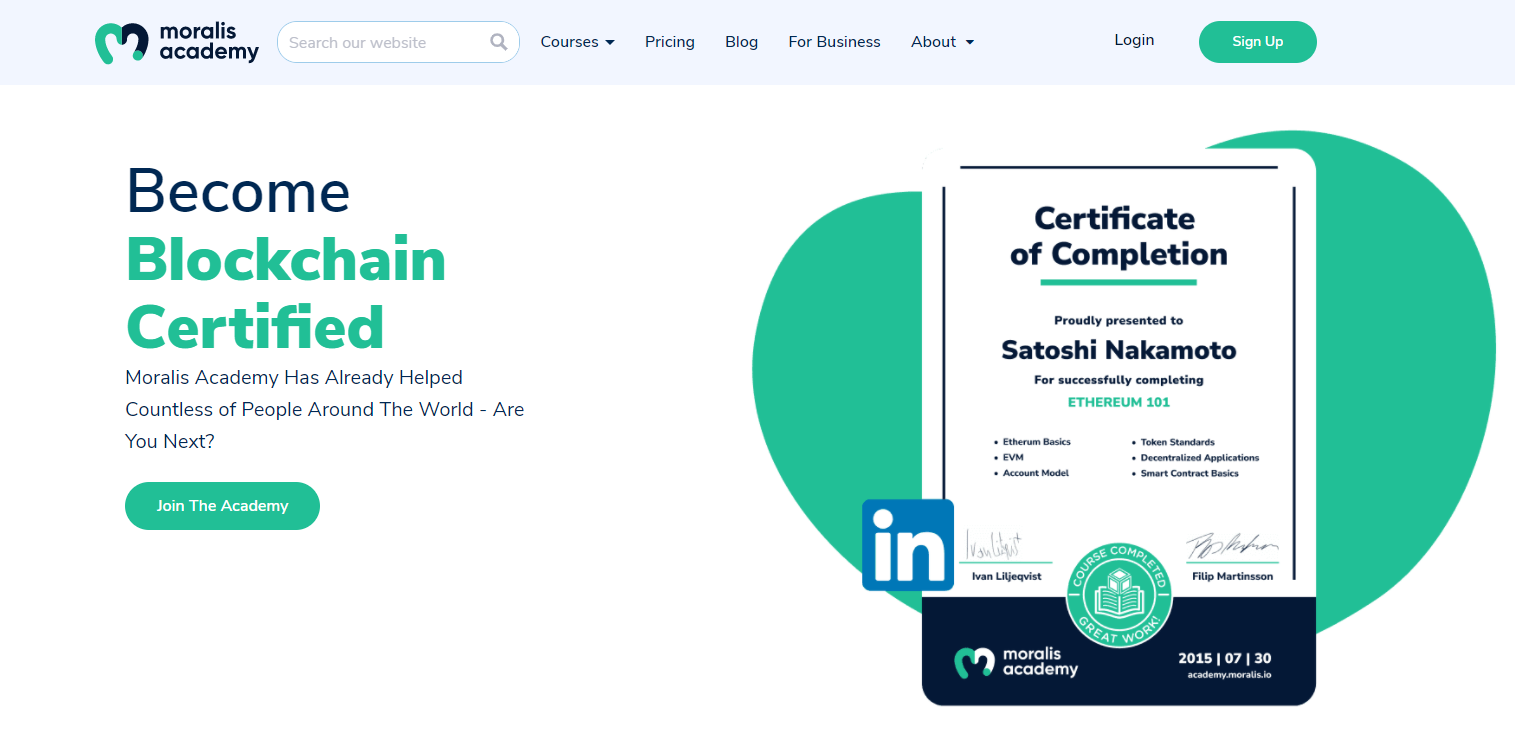This screenshot has width=1515, height=731.
Task: Focus the Search our website field
Action: click(398, 42)
